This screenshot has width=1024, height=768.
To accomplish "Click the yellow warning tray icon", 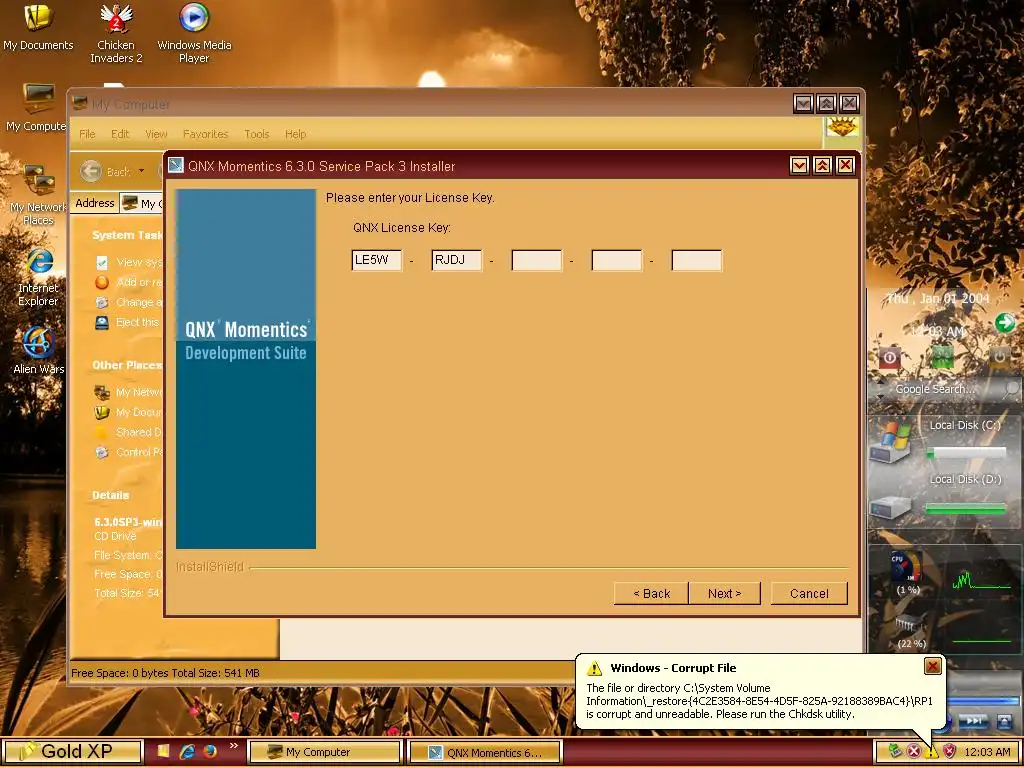I will click(x=931, y=752).
